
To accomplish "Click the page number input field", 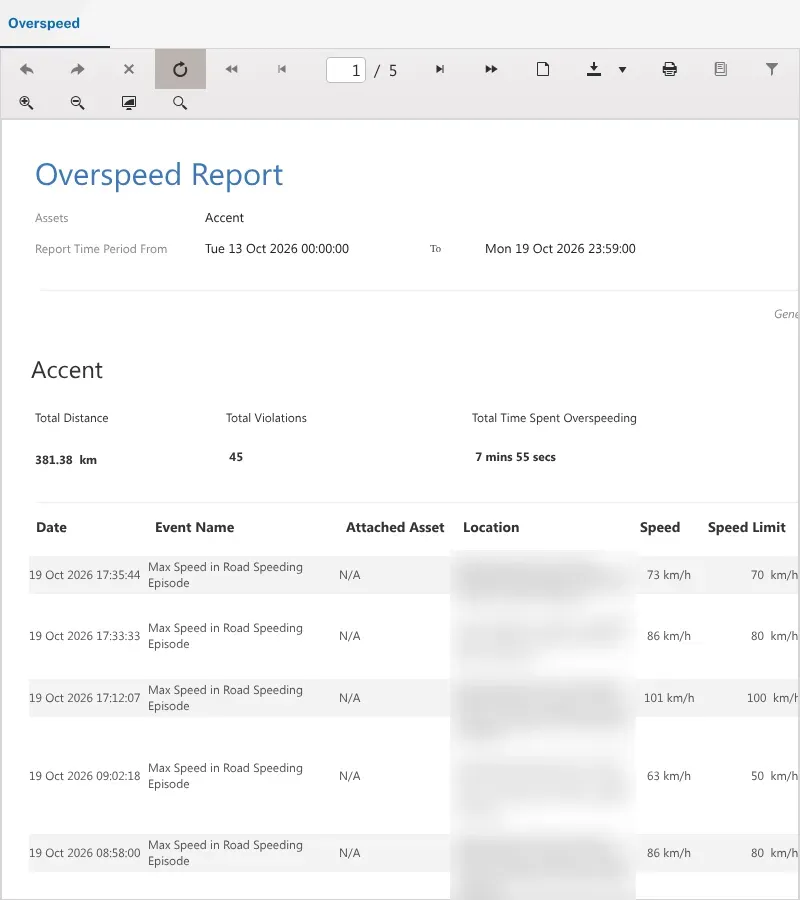I will (345, 70).
